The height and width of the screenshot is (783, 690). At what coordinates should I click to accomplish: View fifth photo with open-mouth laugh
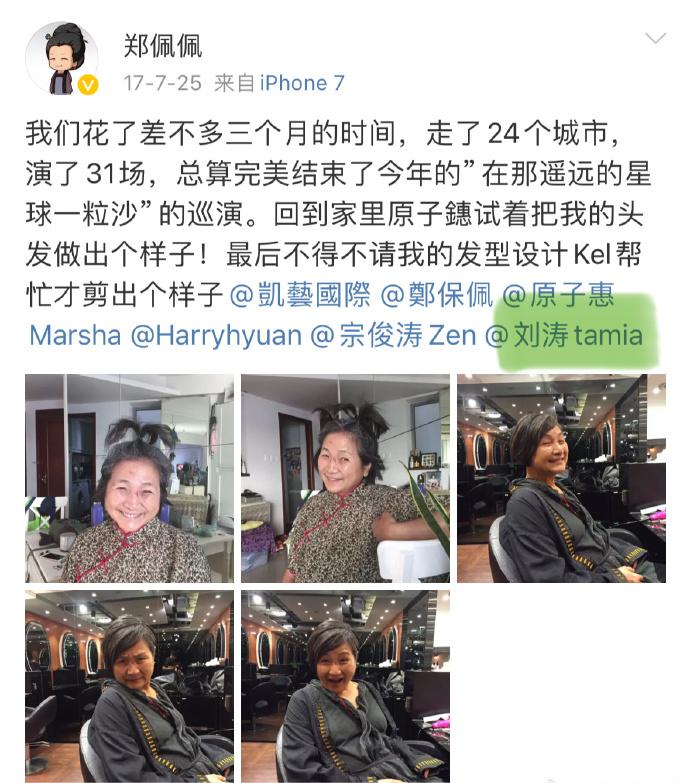[345, 687]
